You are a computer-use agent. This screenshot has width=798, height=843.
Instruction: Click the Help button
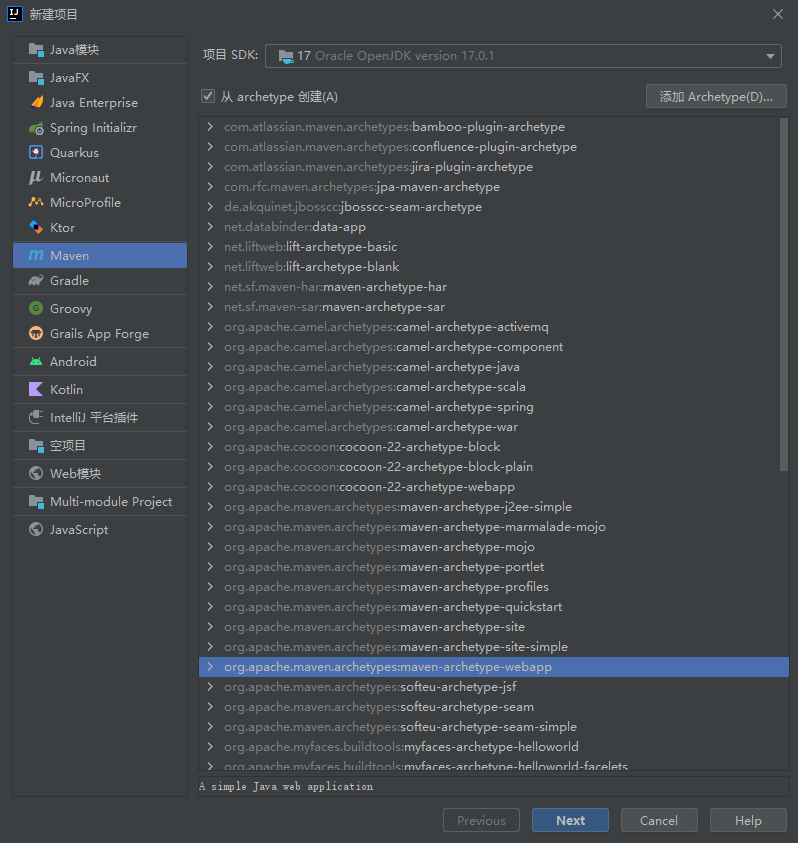(x=748, y=820)
